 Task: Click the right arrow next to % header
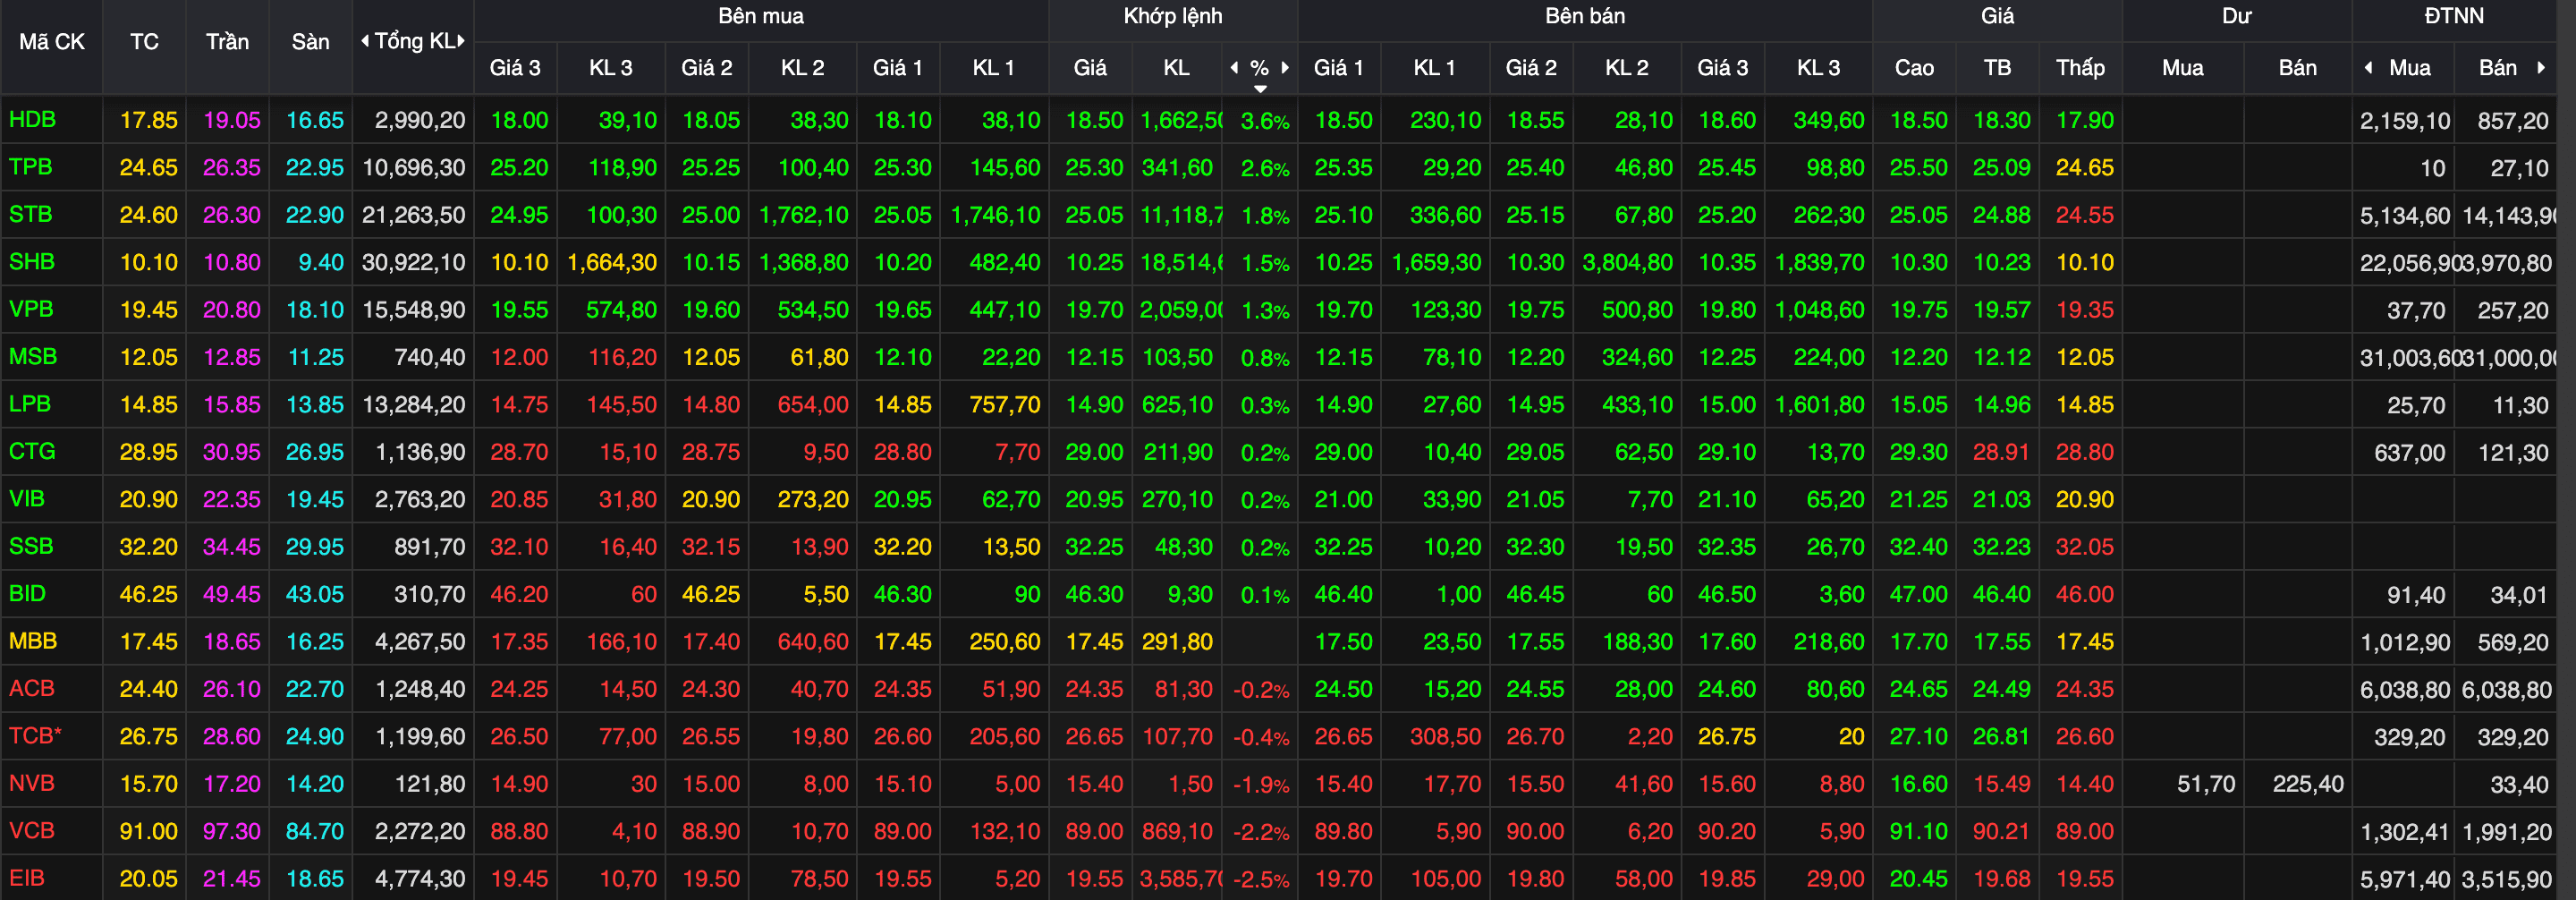1285,67
